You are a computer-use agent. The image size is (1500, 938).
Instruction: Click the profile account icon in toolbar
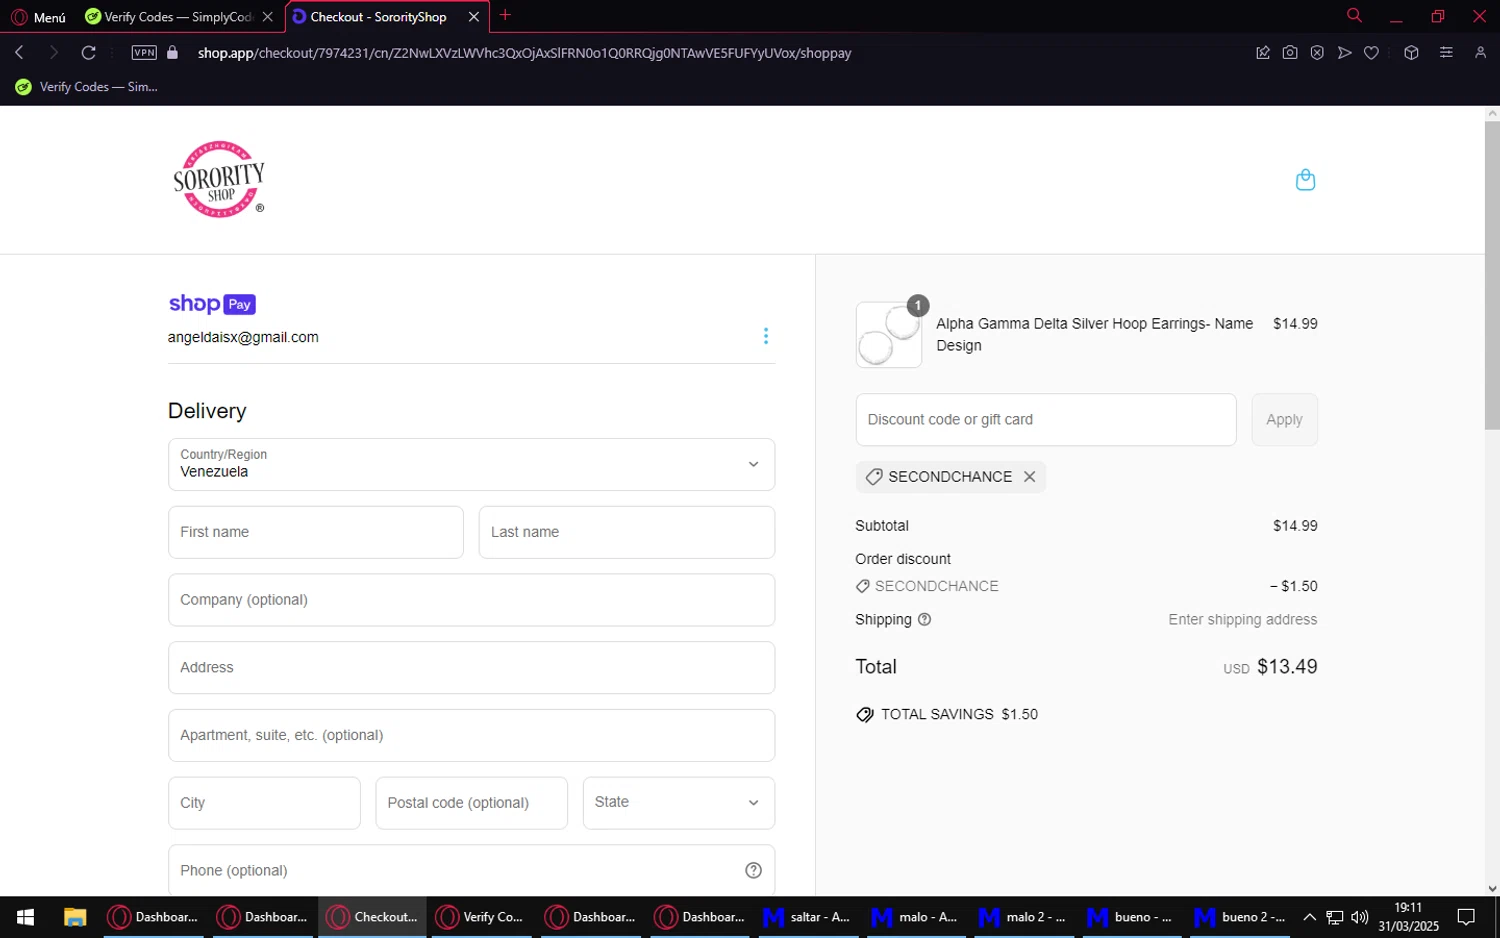tap(1481, 53)
